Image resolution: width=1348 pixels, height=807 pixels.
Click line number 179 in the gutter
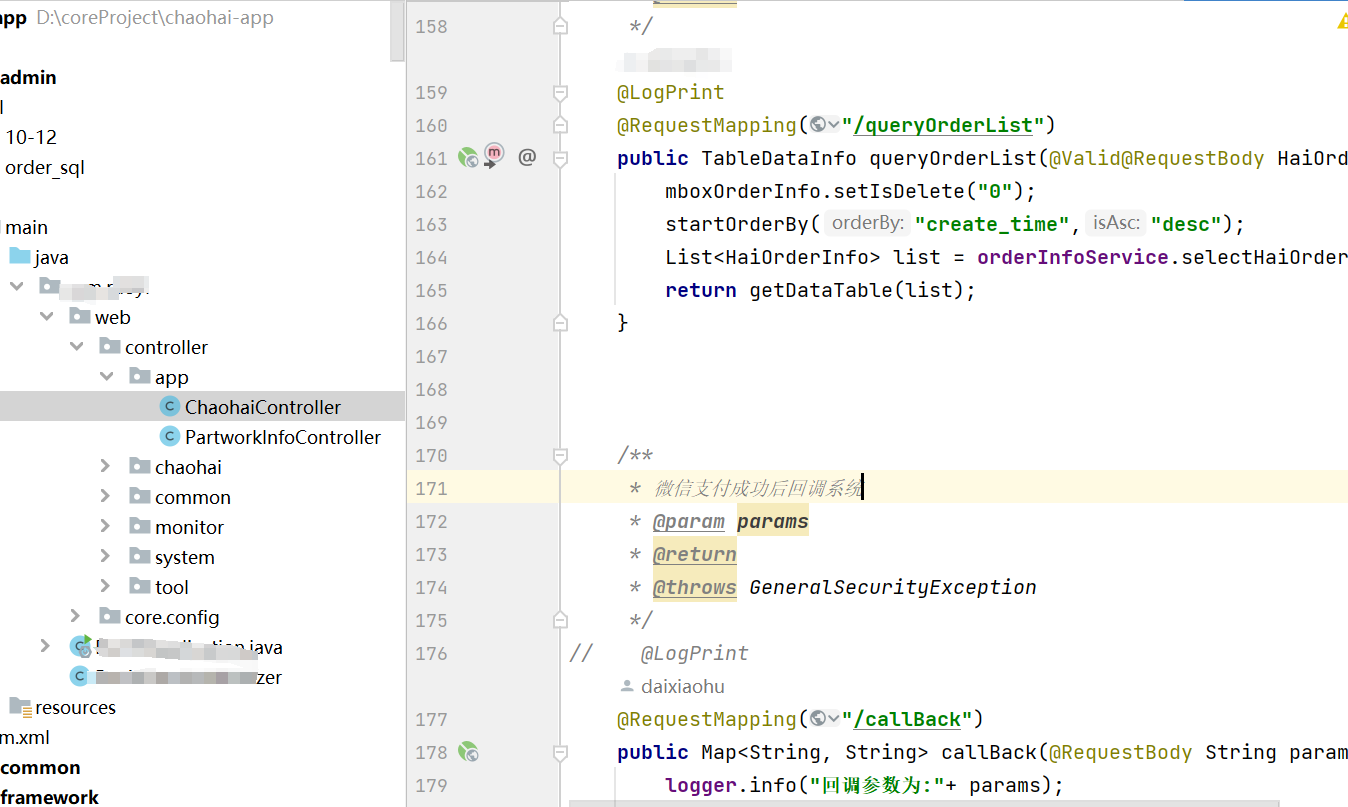click(431, 785)
